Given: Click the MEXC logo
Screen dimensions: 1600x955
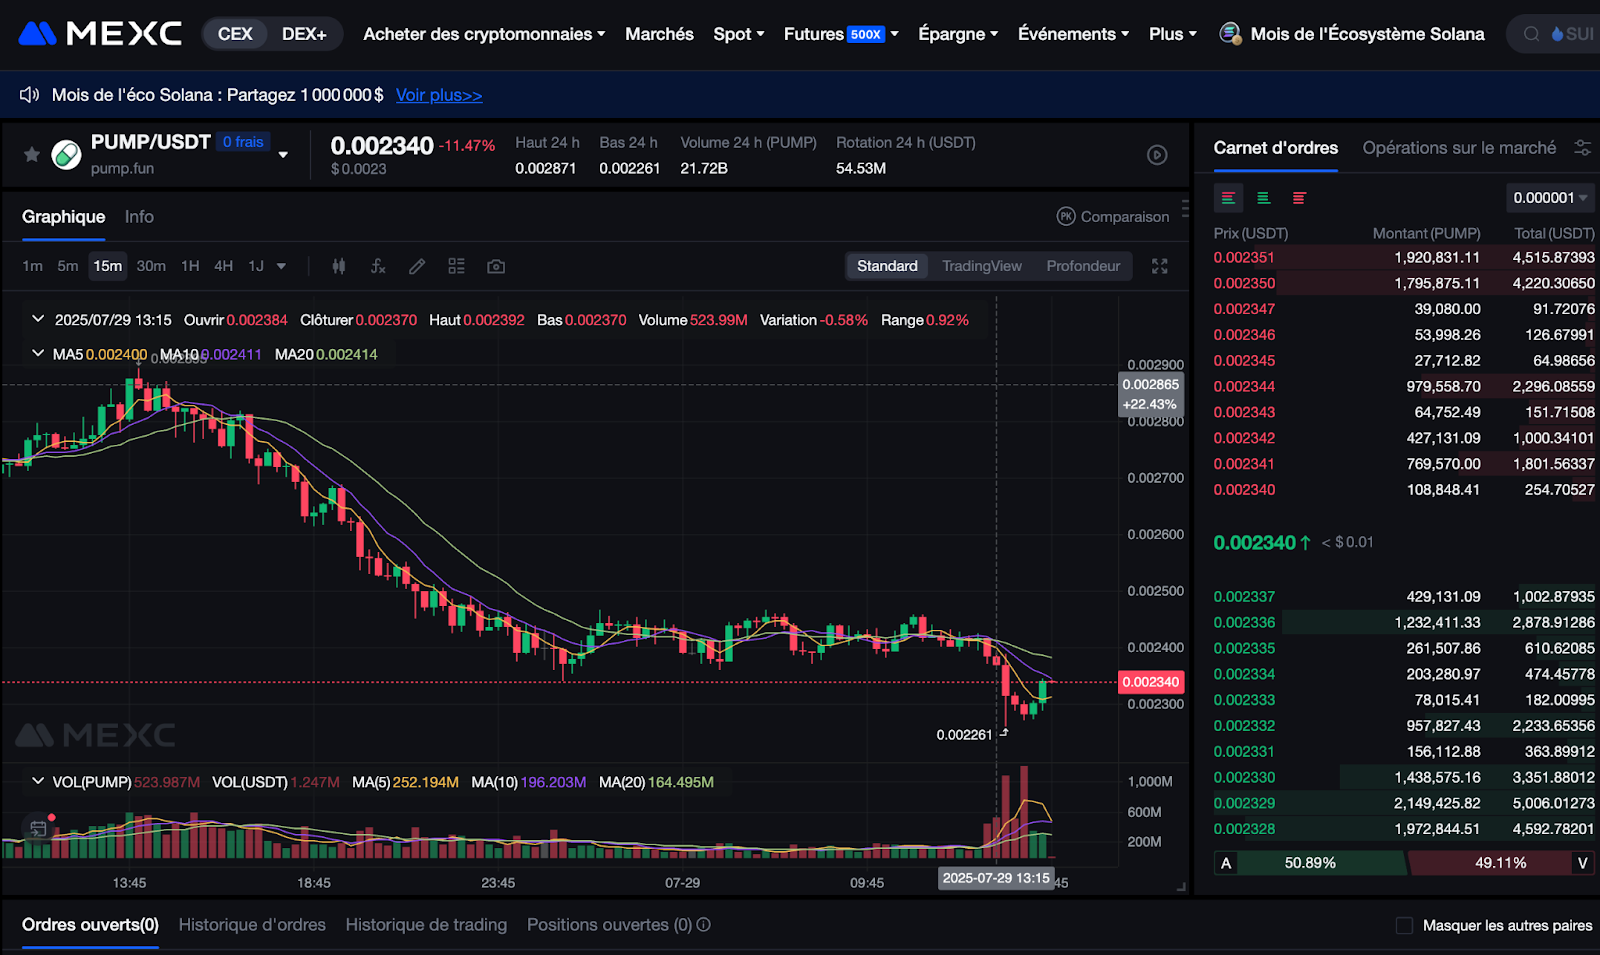Looking at the screenshot, I should (100, 34).
